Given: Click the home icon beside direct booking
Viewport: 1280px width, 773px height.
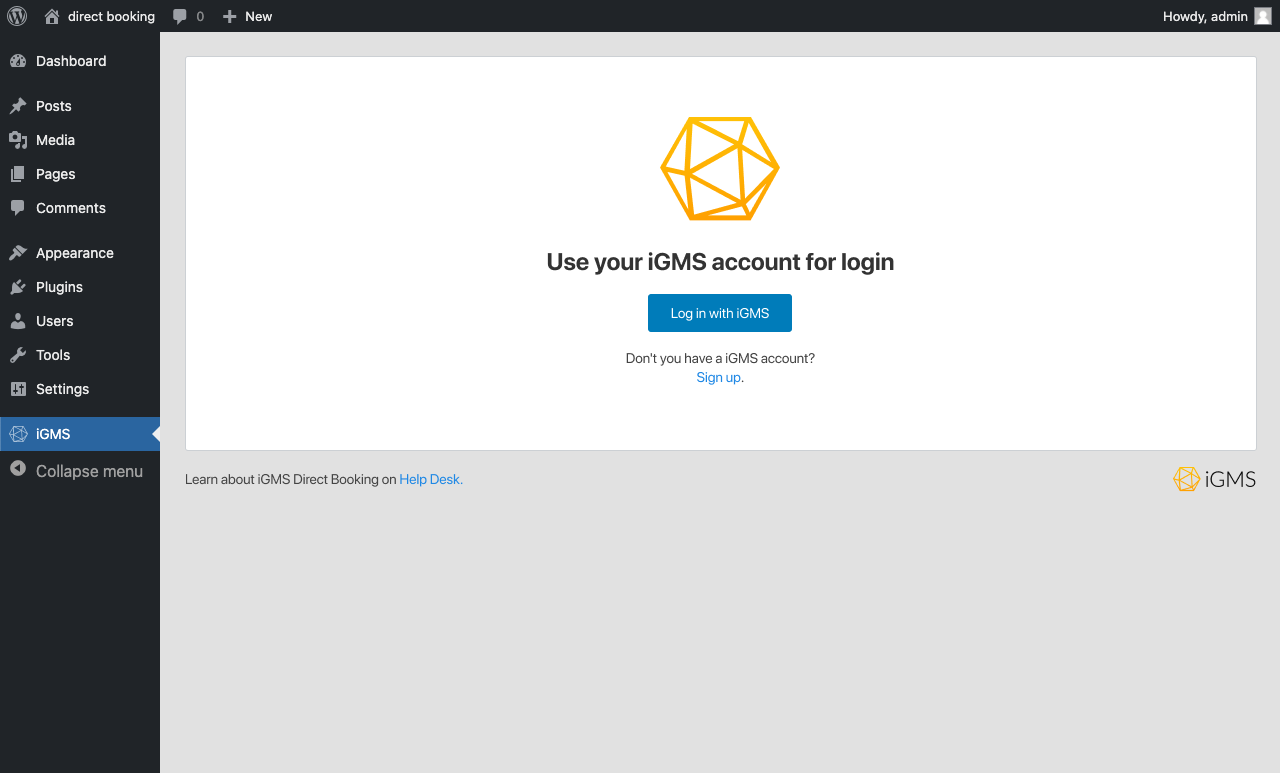Looking at the screenshot, I should [x=52, y=16].
